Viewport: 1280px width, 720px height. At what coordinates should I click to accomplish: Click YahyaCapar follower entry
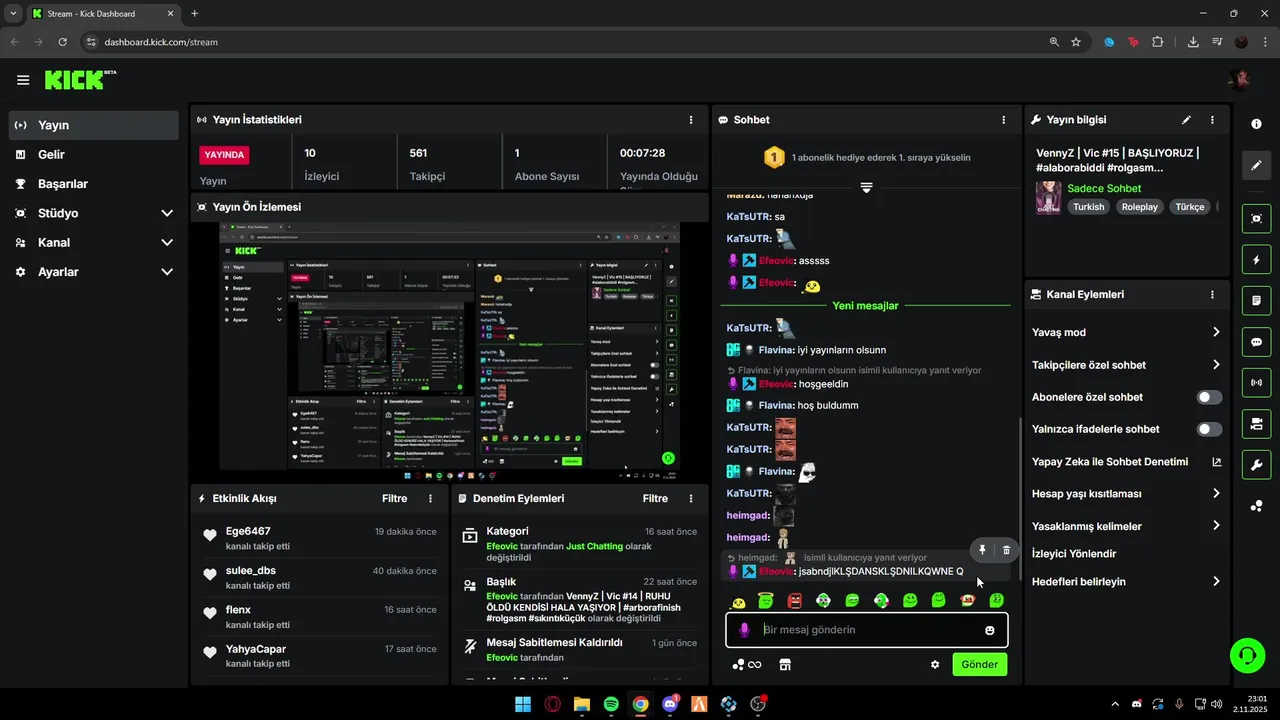coord(256,649)
